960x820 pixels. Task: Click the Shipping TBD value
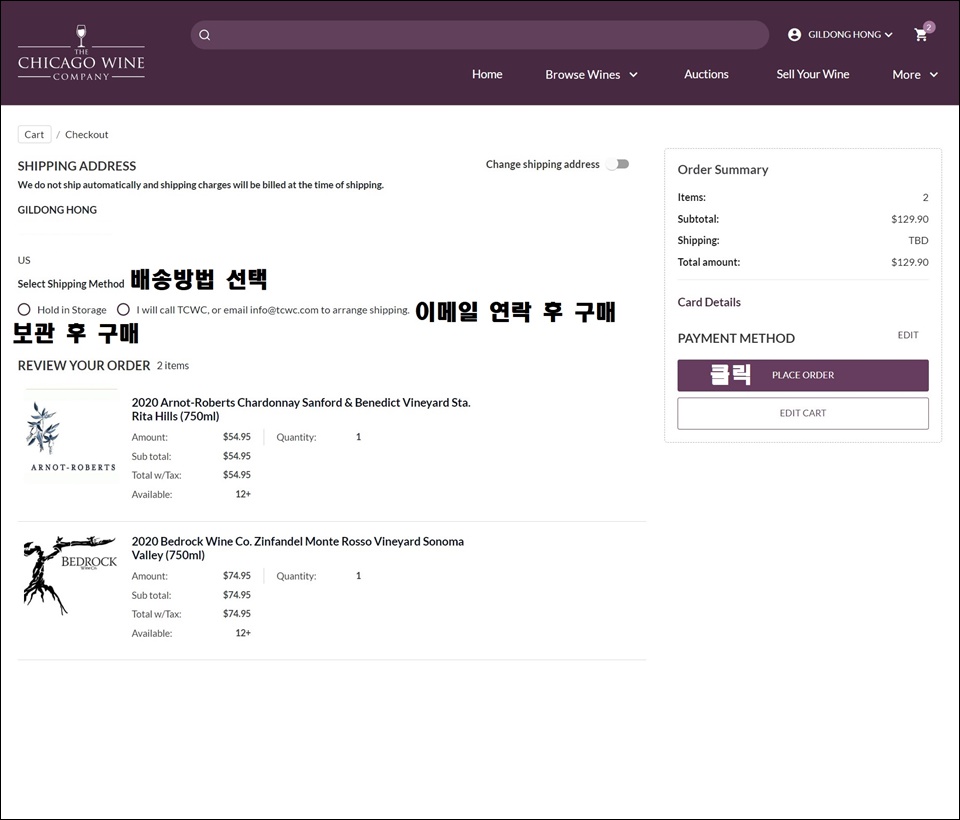[x=918, y=241]
